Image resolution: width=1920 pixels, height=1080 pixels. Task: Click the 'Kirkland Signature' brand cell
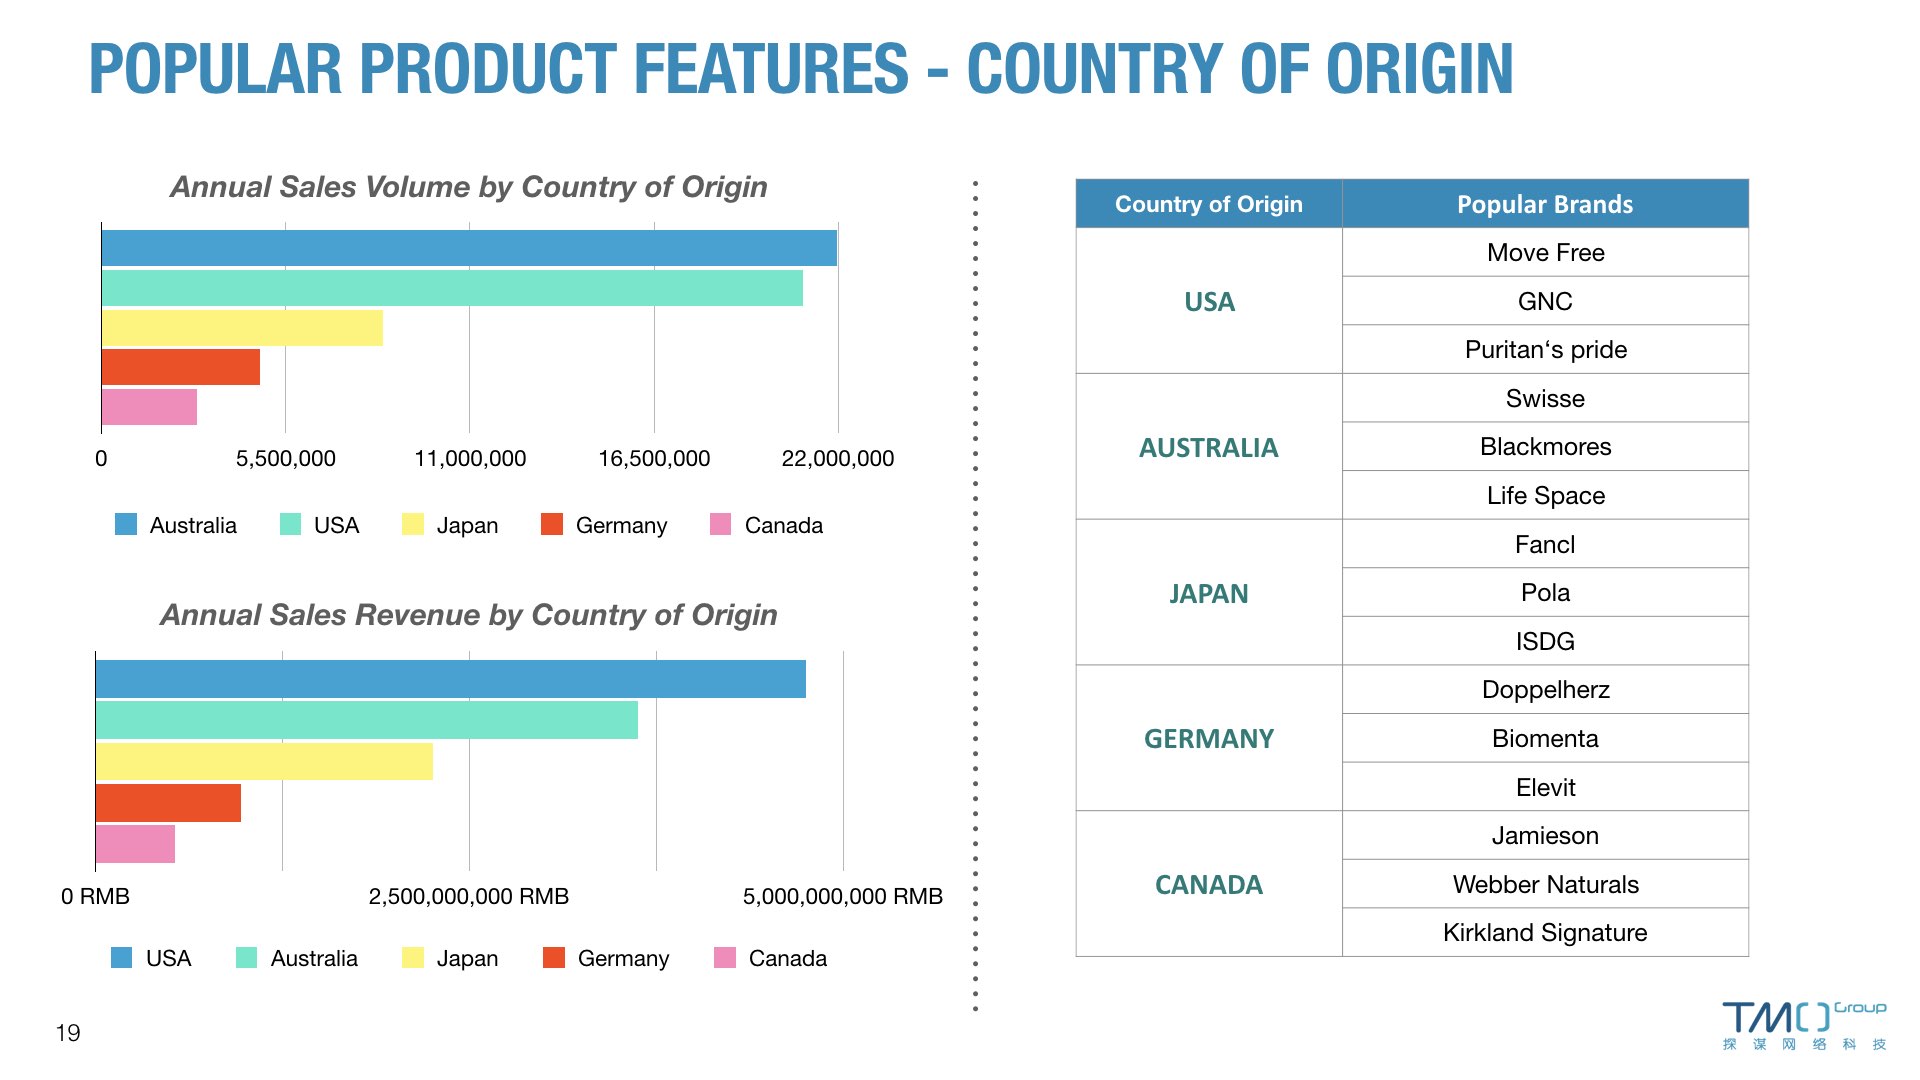1545,932
